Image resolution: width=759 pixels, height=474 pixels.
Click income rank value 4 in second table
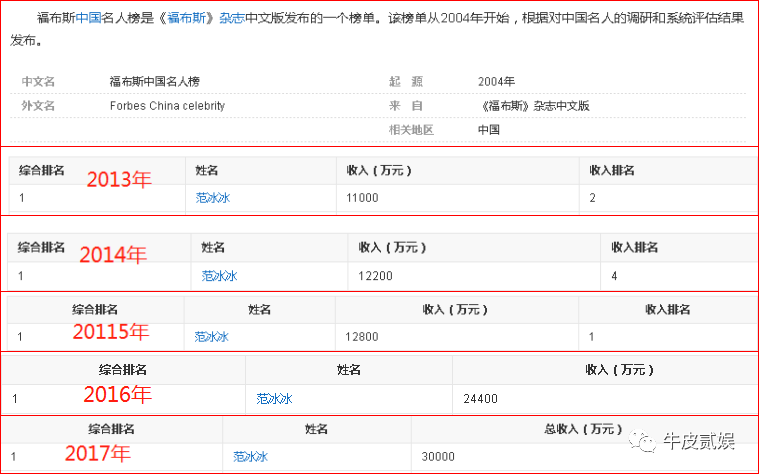point(614,276)
